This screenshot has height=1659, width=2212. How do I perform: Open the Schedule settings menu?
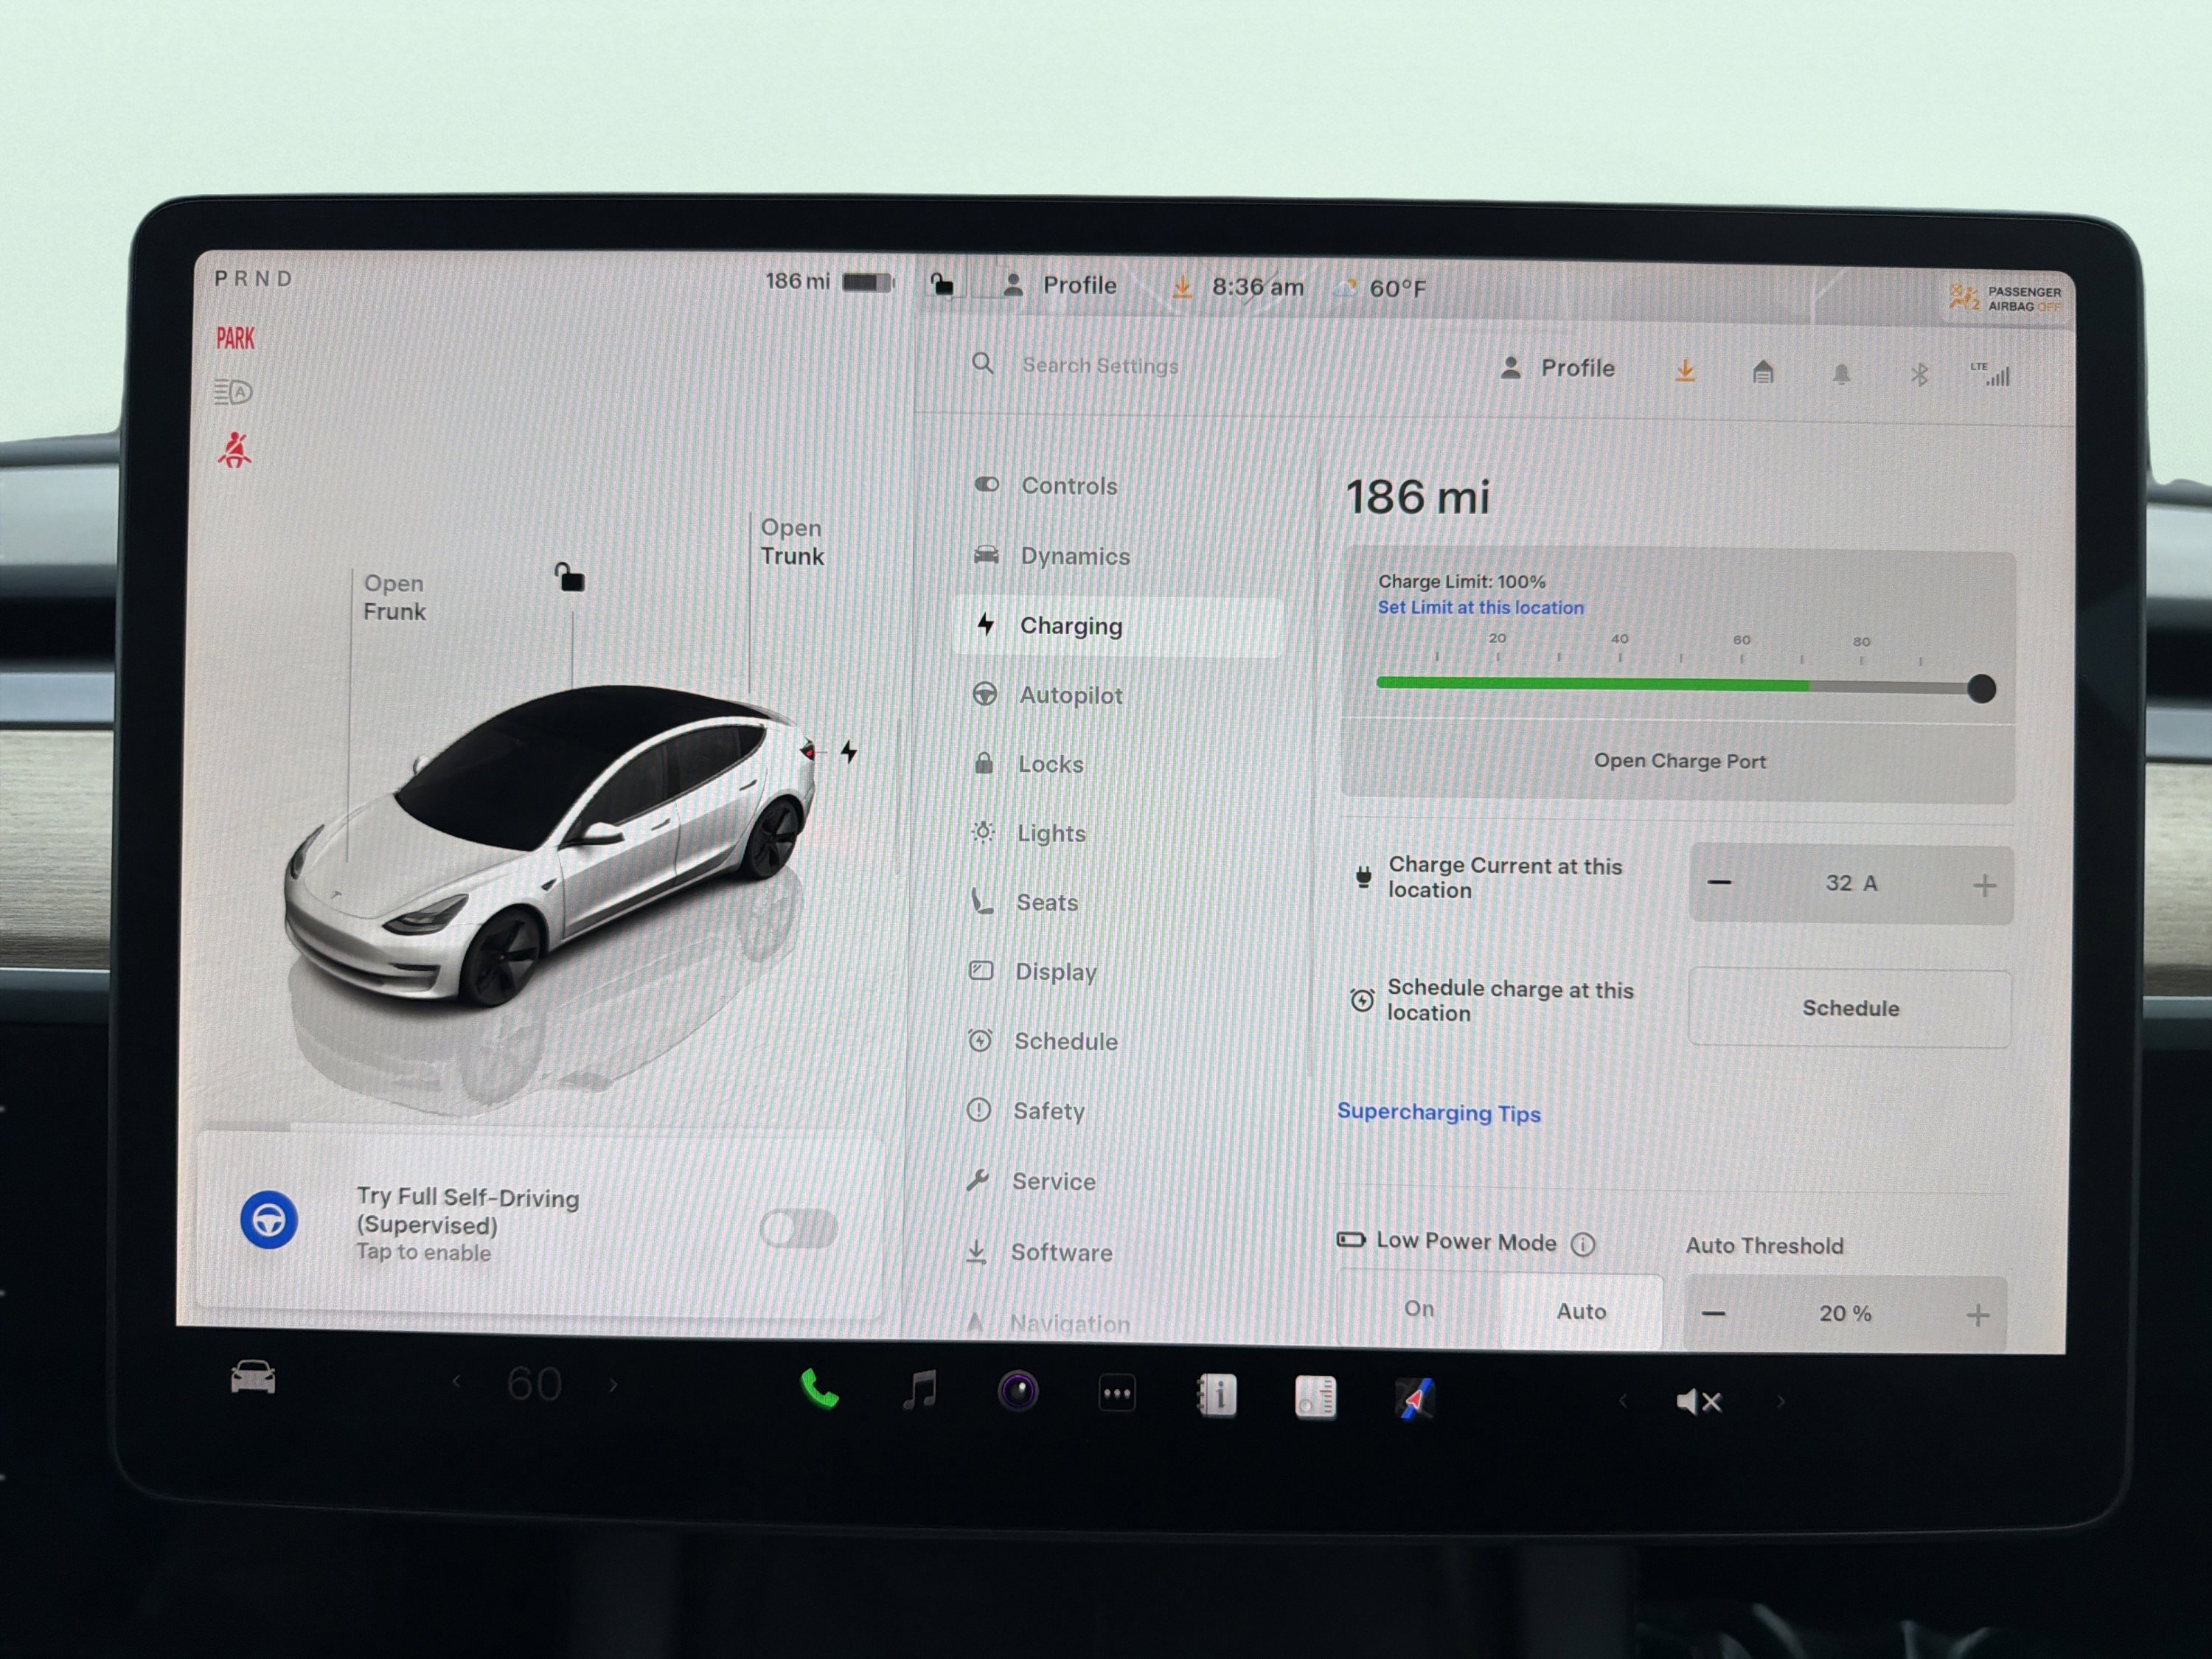(1110, 1041)
